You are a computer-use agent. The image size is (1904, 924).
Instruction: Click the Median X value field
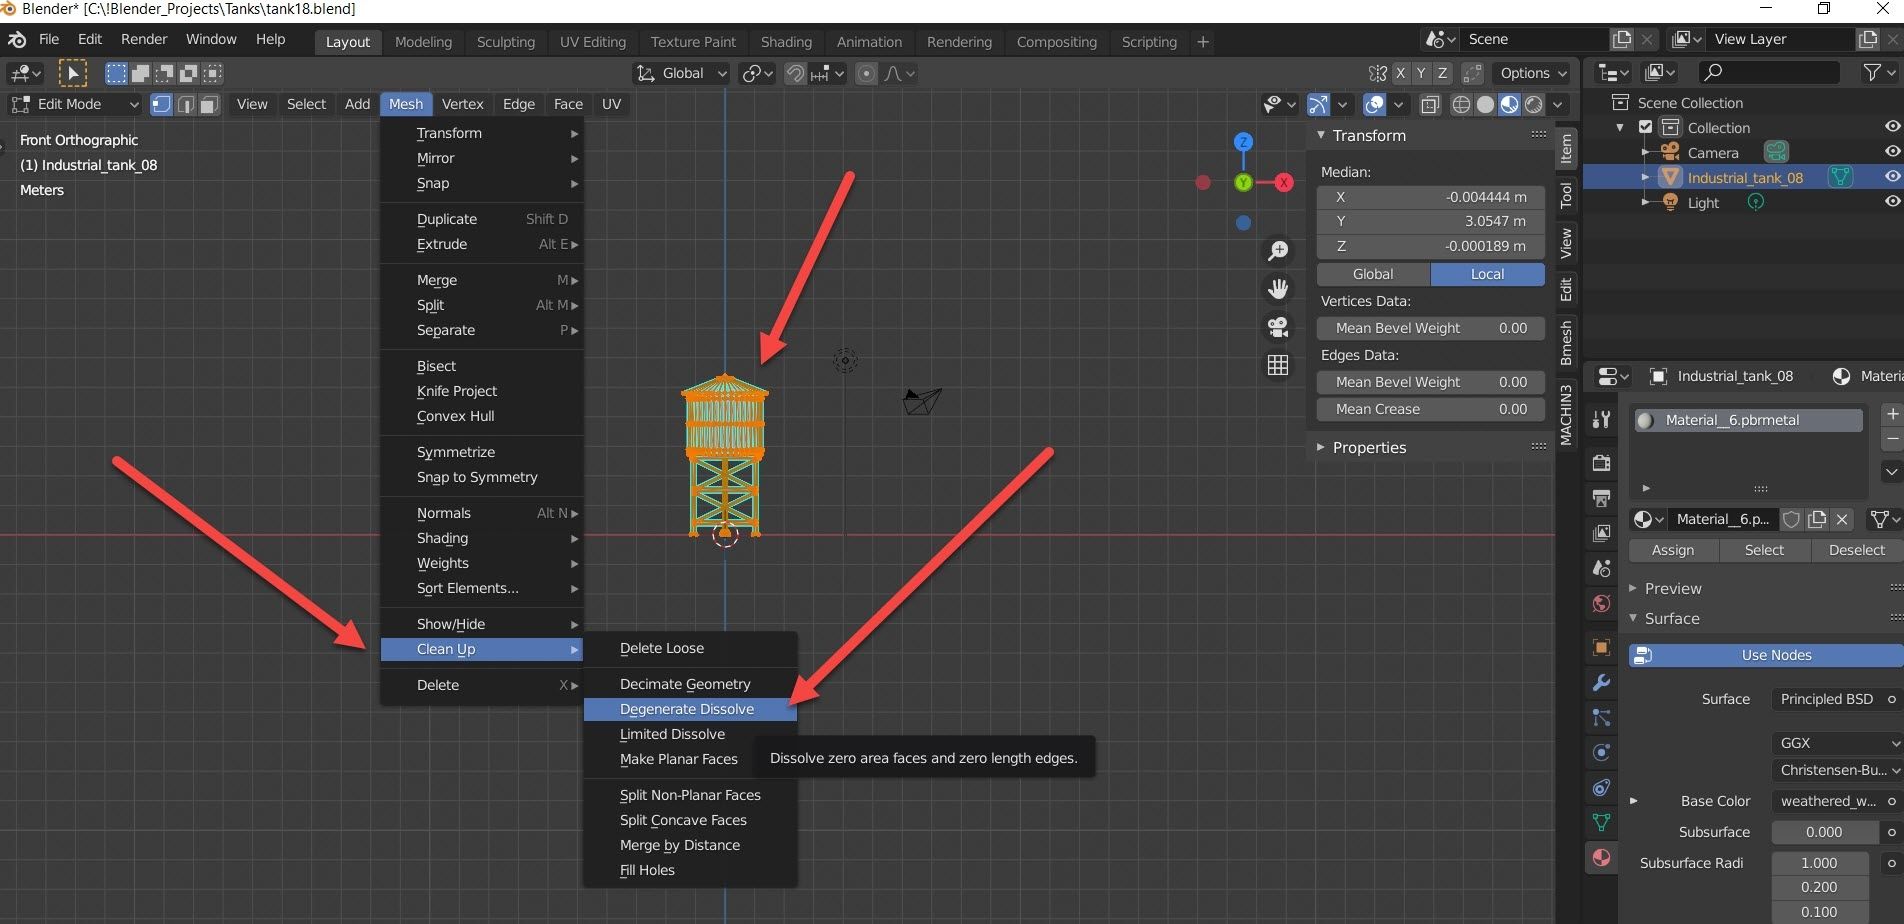tap(1430, 197)
